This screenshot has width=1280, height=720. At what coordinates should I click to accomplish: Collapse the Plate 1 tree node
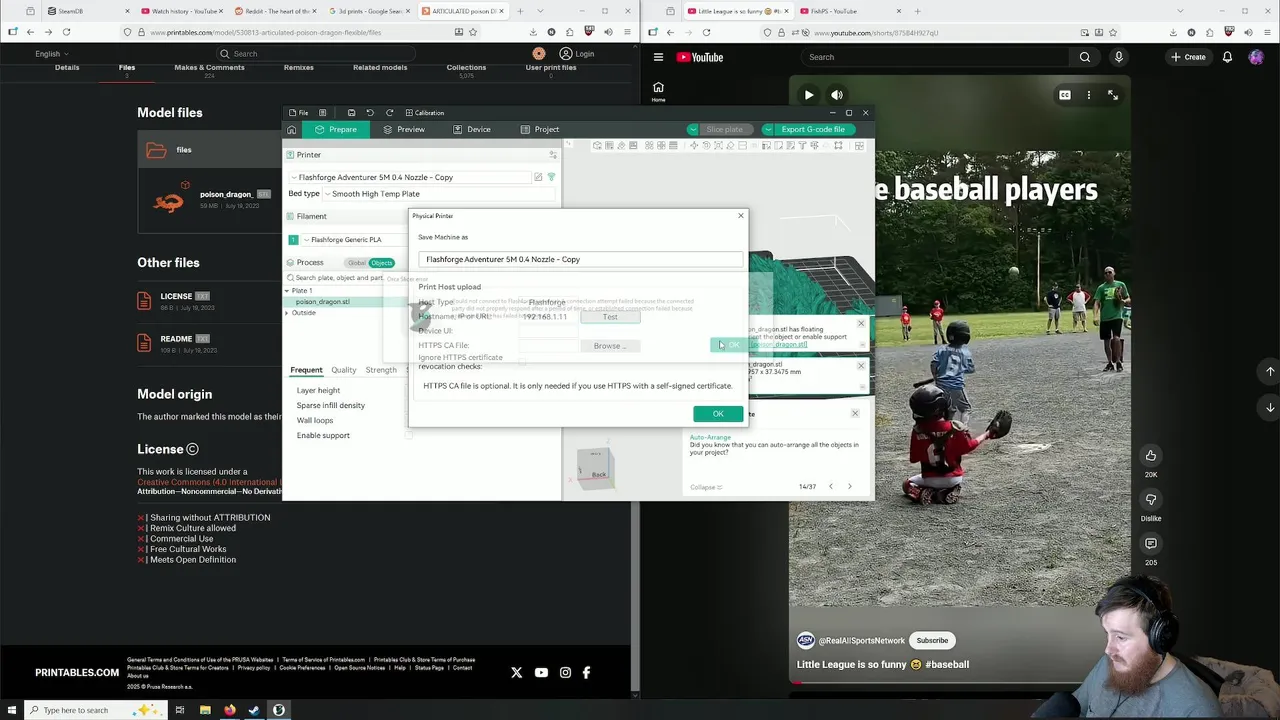[x=287, y=291]
